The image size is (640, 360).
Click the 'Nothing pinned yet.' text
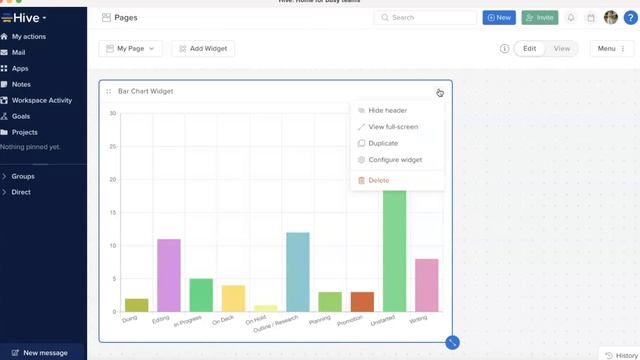(x=30, y=147)
